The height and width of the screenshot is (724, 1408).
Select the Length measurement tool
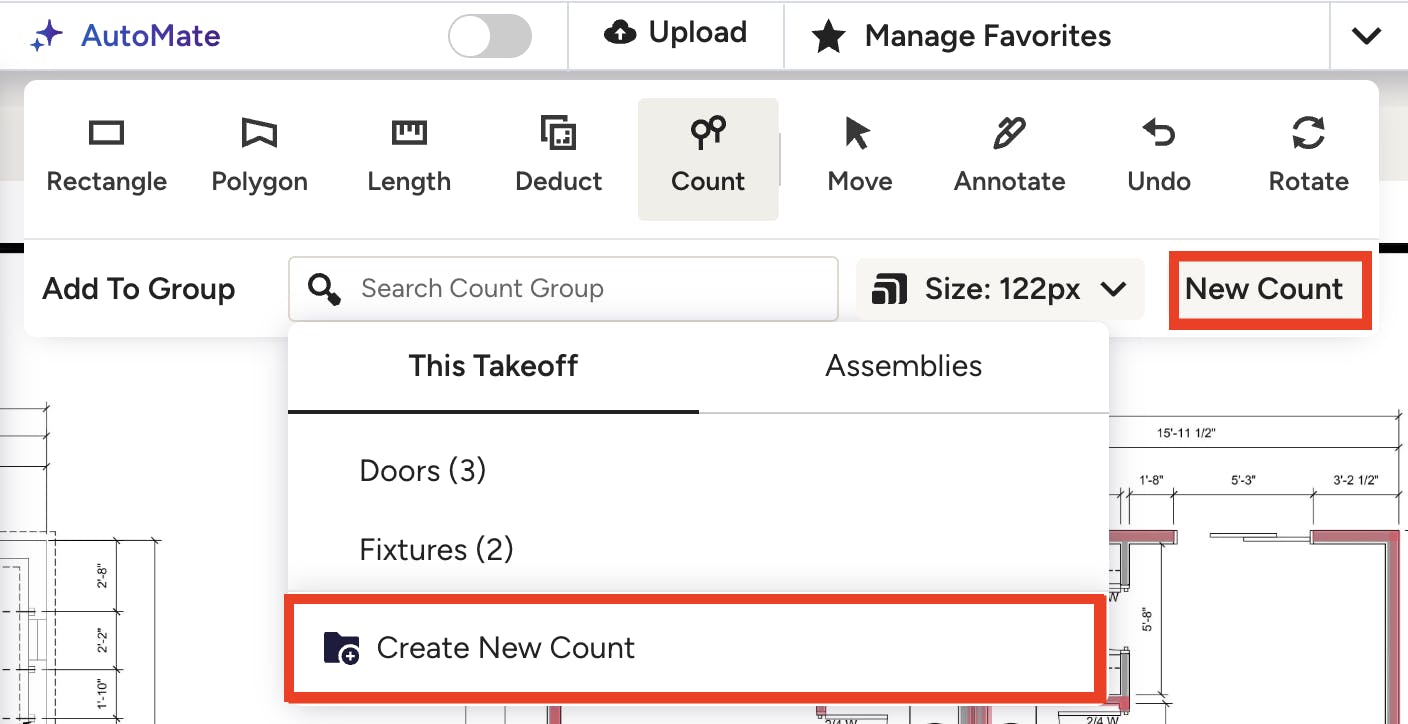click(x=409, y=158)
